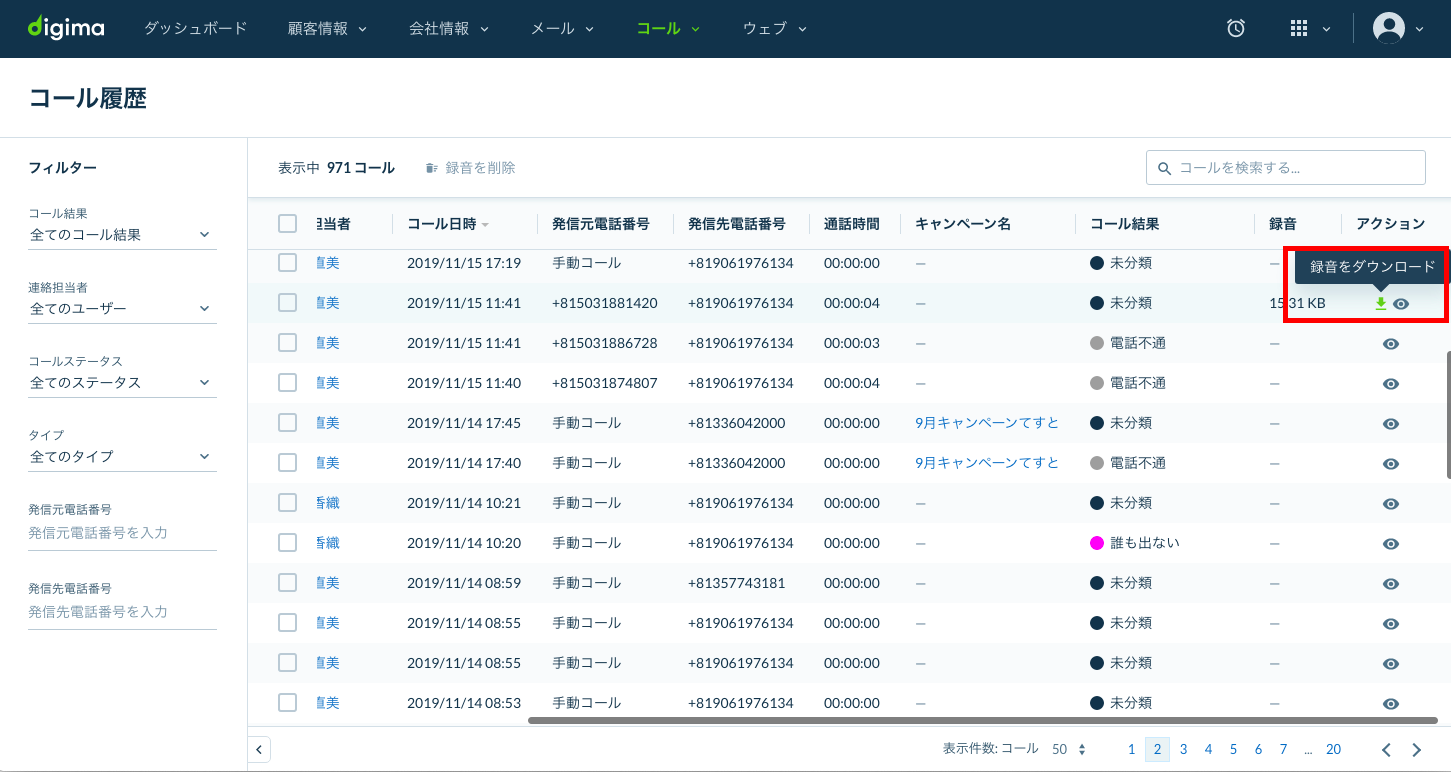The image size is (1451, 772).
Task: Open the タイプ filter dropdown
Action: [x=122, y=457]
